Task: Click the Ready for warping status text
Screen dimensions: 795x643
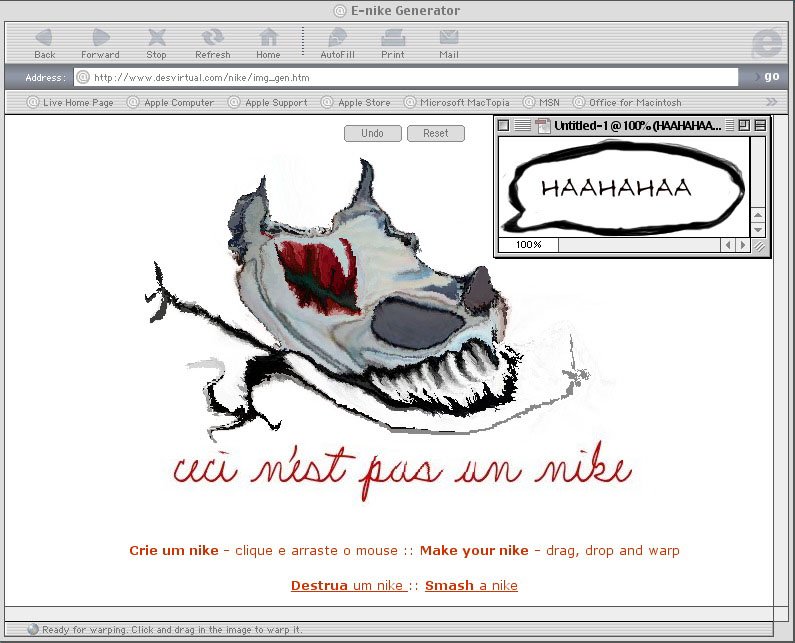Action: 172,630
